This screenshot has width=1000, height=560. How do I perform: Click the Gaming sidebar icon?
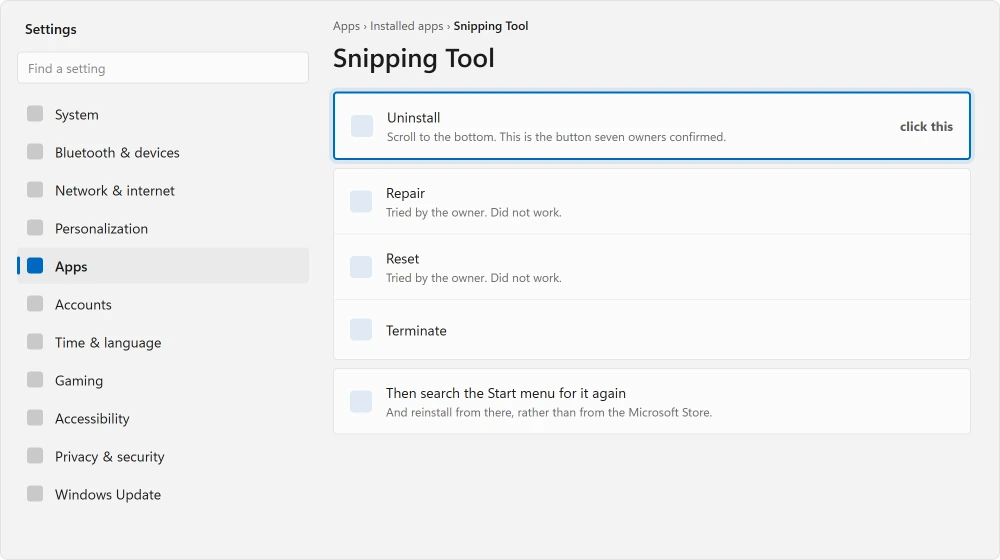[x=35, y=380]
